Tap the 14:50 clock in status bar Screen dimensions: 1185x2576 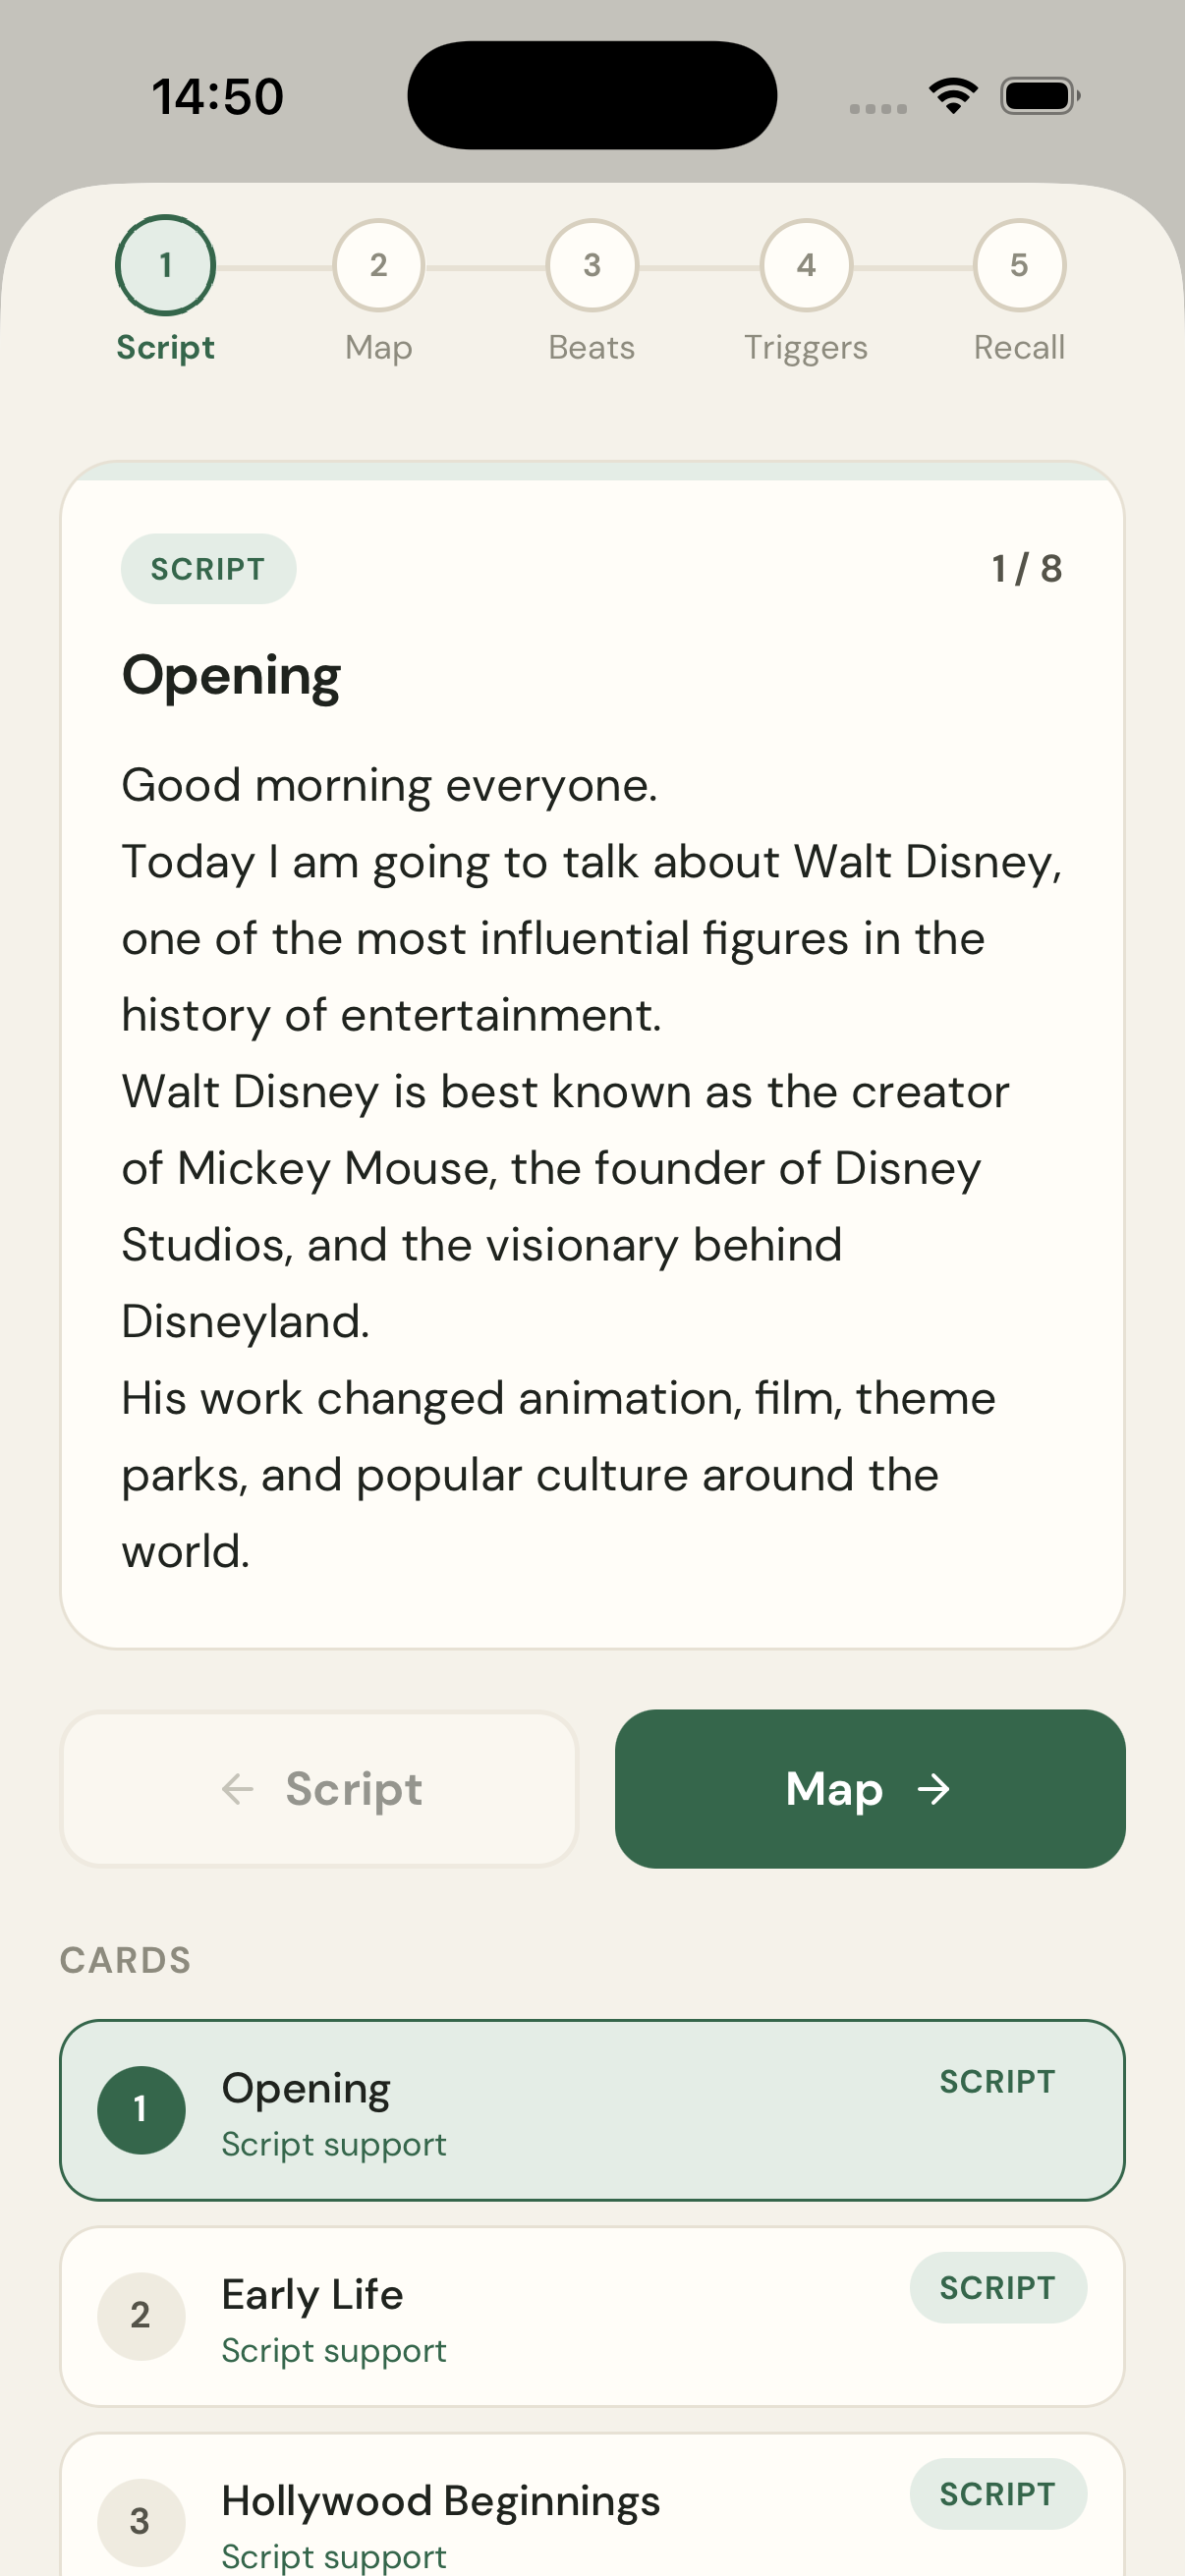[217, 97]
